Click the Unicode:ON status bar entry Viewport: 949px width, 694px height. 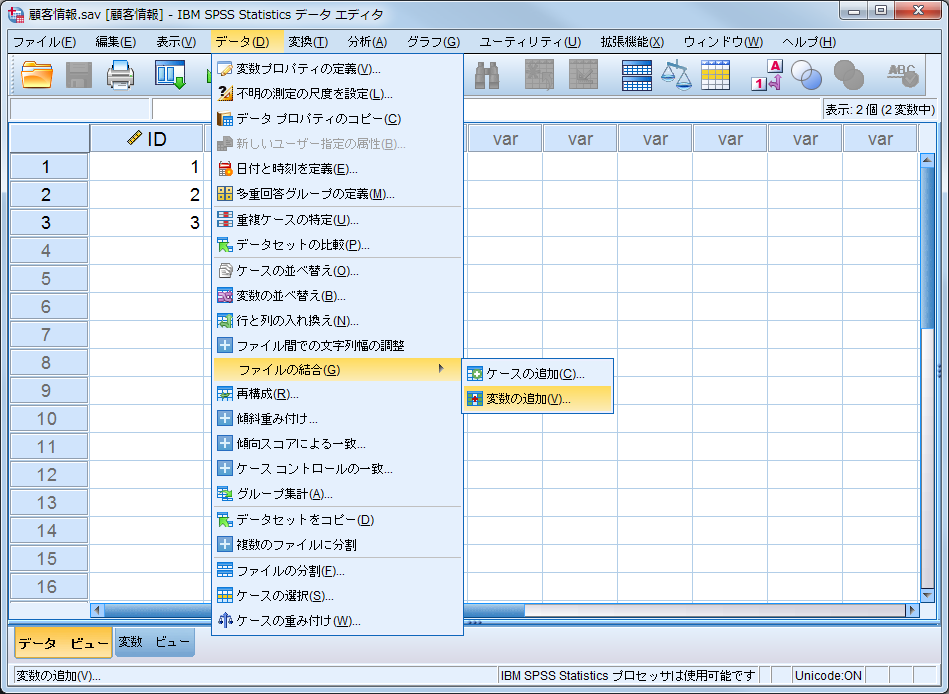pos(828,675)
